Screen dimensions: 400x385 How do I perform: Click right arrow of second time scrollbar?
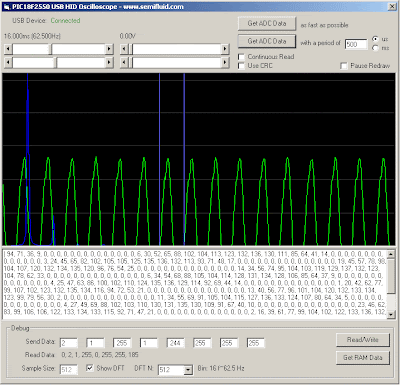pyautogui.click(x=109, y=62)
